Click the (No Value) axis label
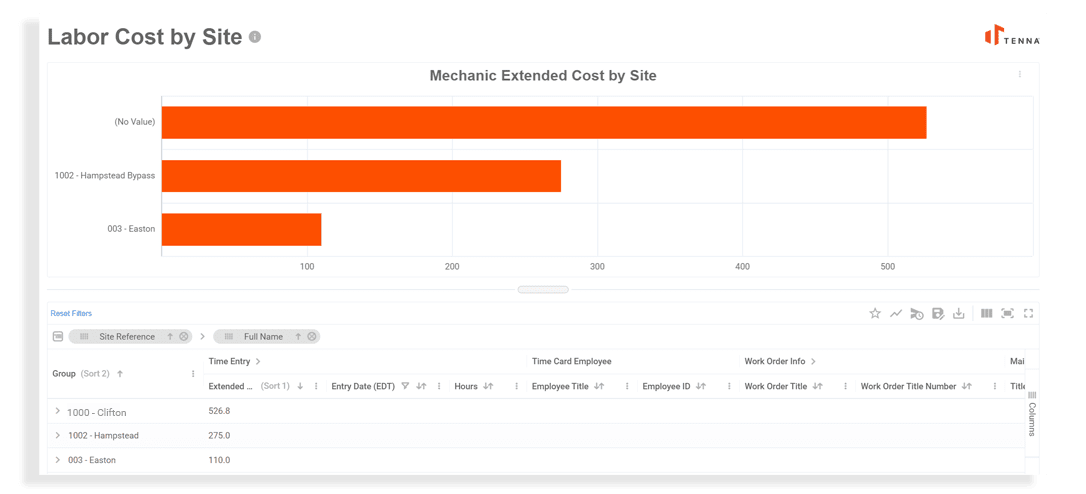 tap(134, 122)
